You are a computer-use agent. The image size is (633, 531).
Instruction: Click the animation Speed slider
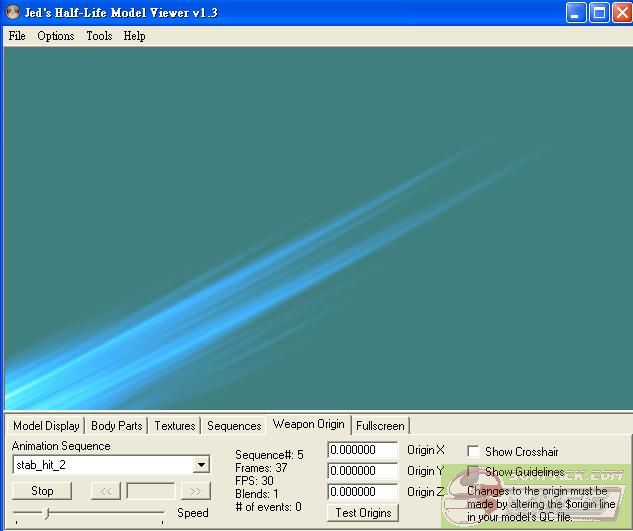pyautogui.click(x=88, y=513)
